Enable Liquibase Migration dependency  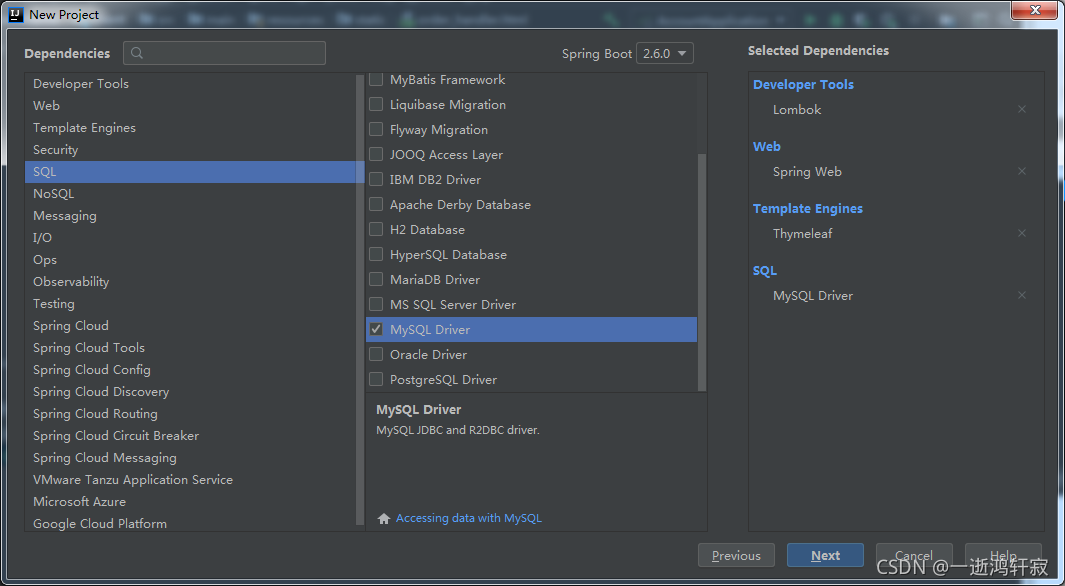click(x=376, y=105)
